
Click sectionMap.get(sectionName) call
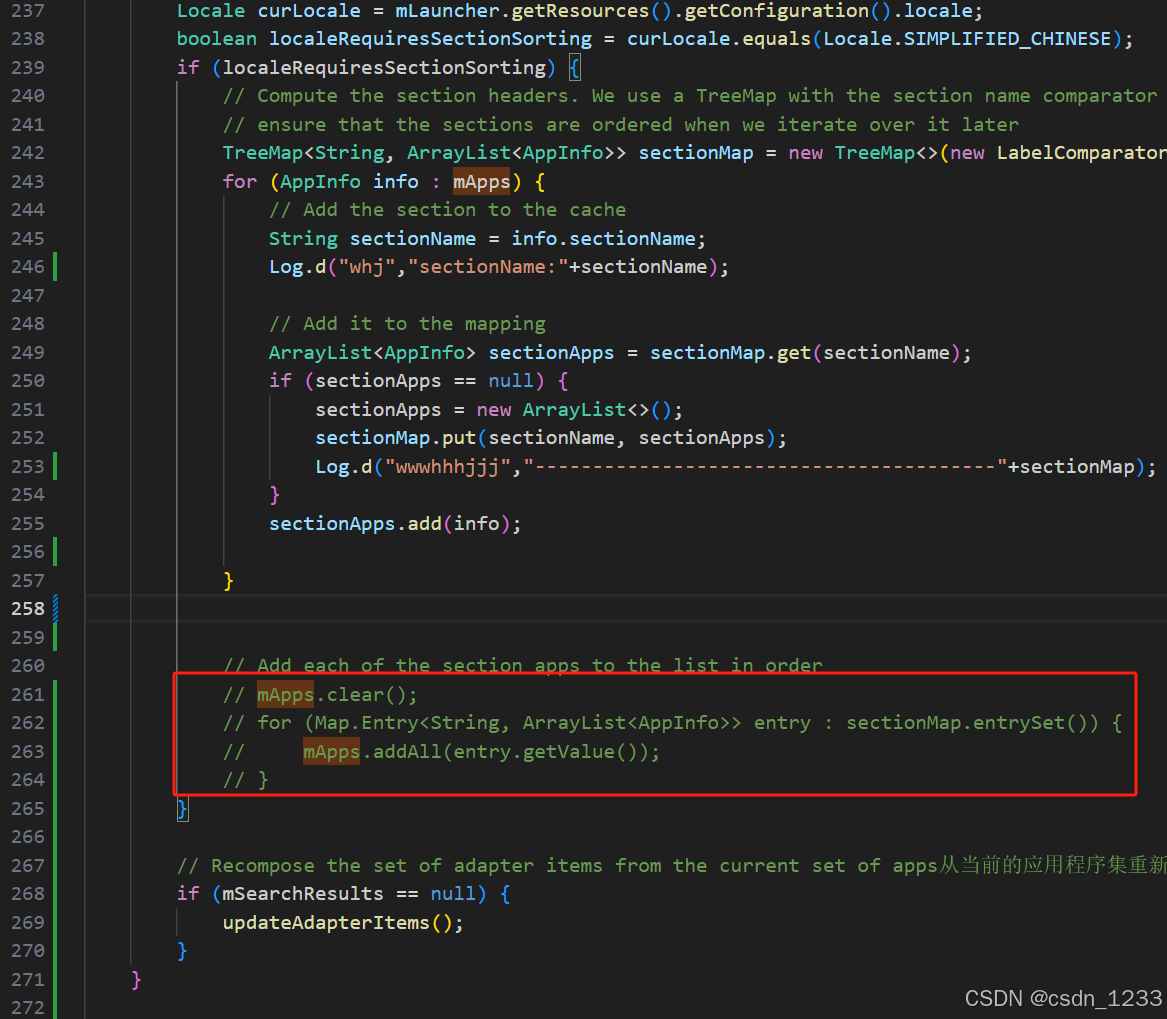coord(805,353)
